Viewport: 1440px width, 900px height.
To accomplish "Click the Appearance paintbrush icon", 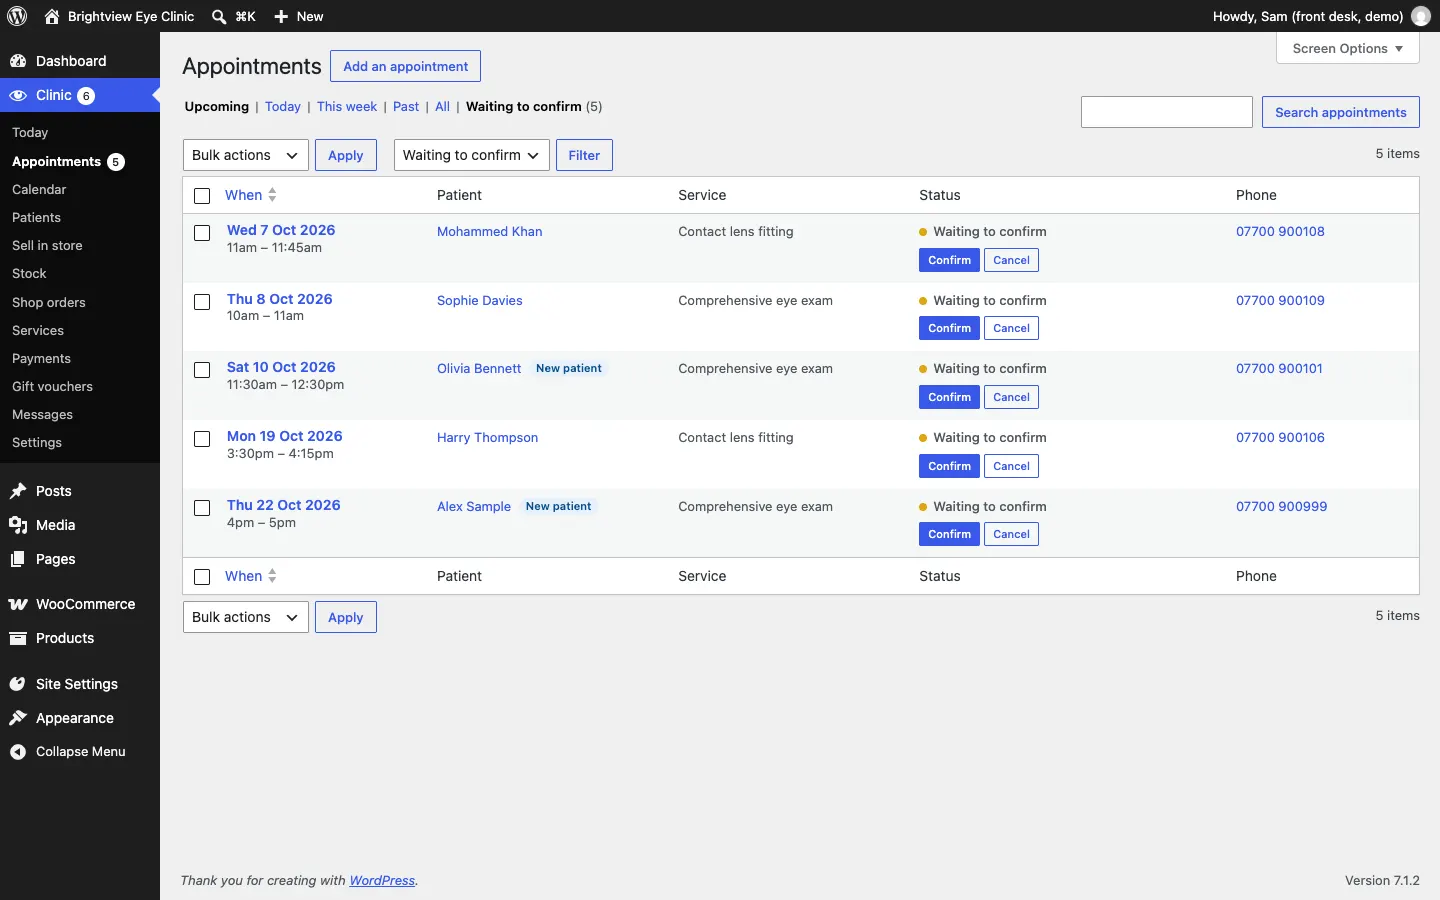I will [18, 718].
